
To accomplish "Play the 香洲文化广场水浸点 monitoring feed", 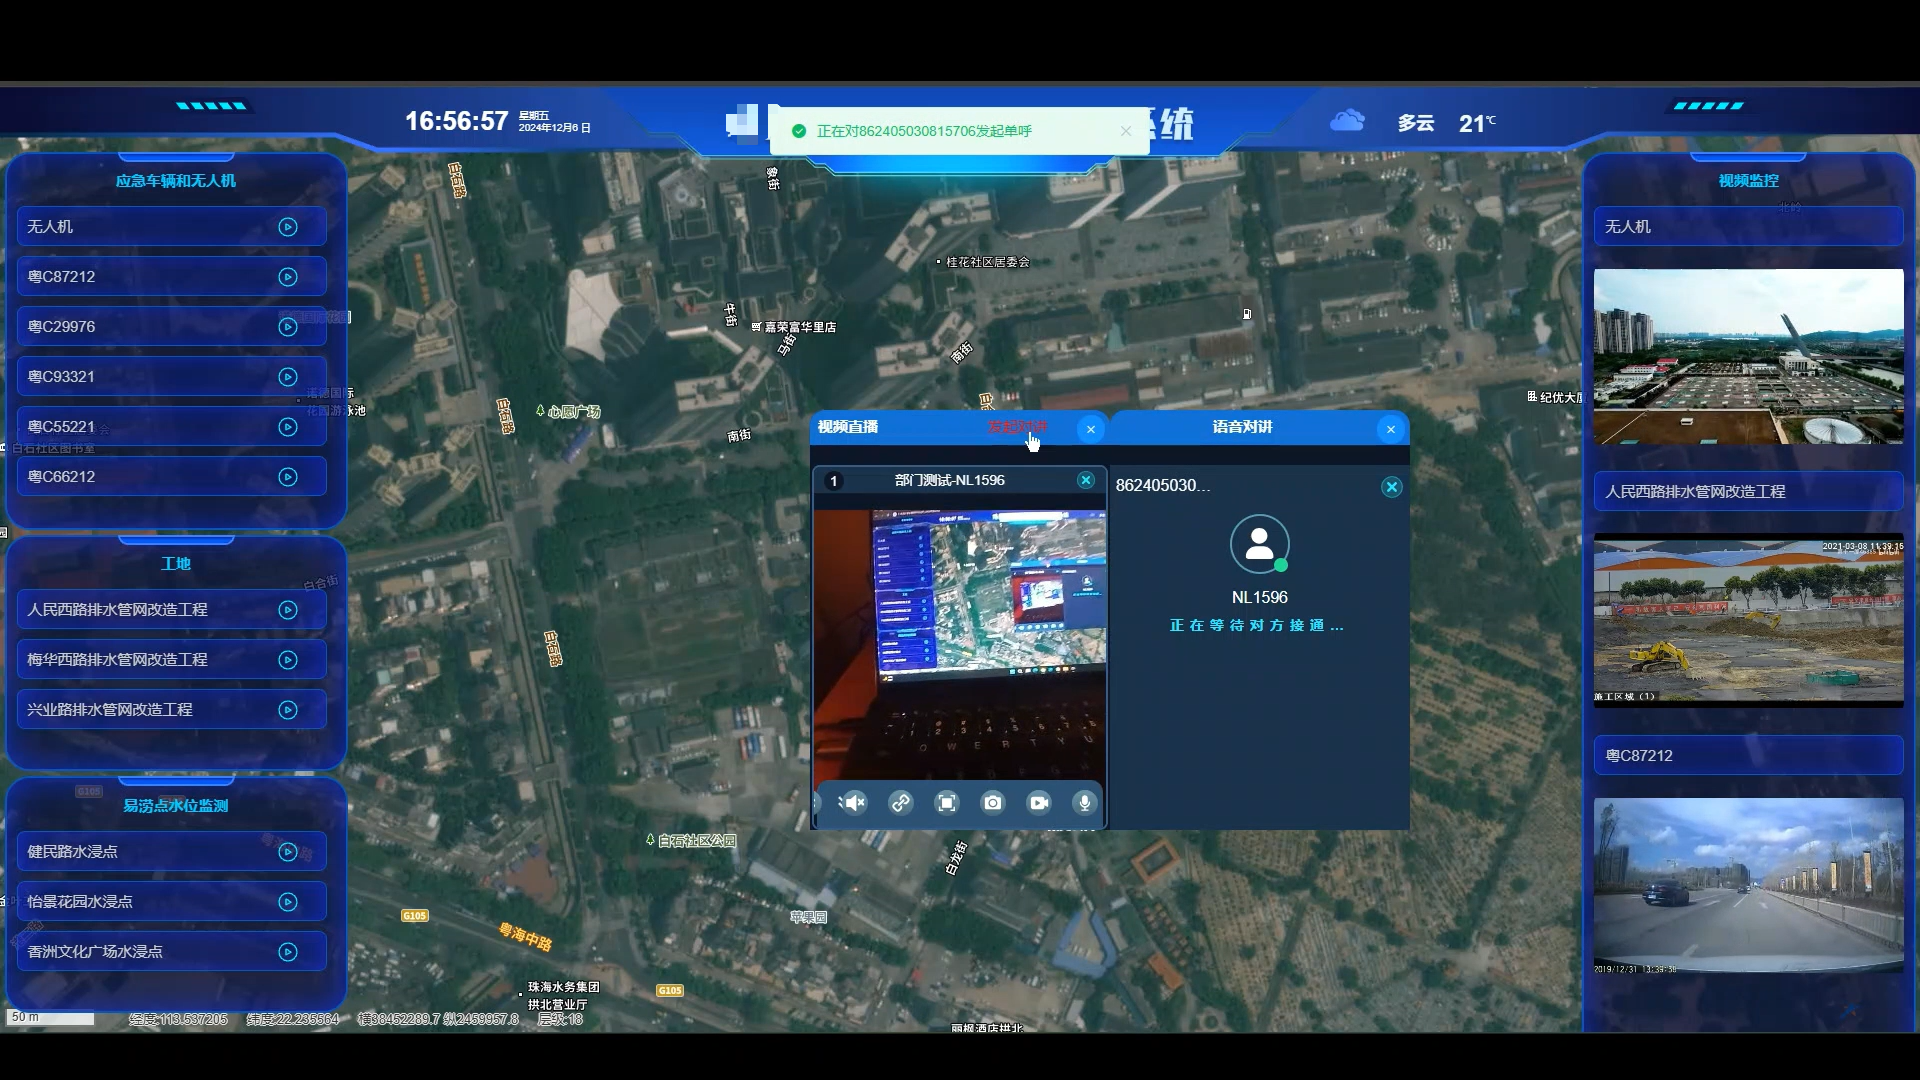I will (x=288, y=952).
